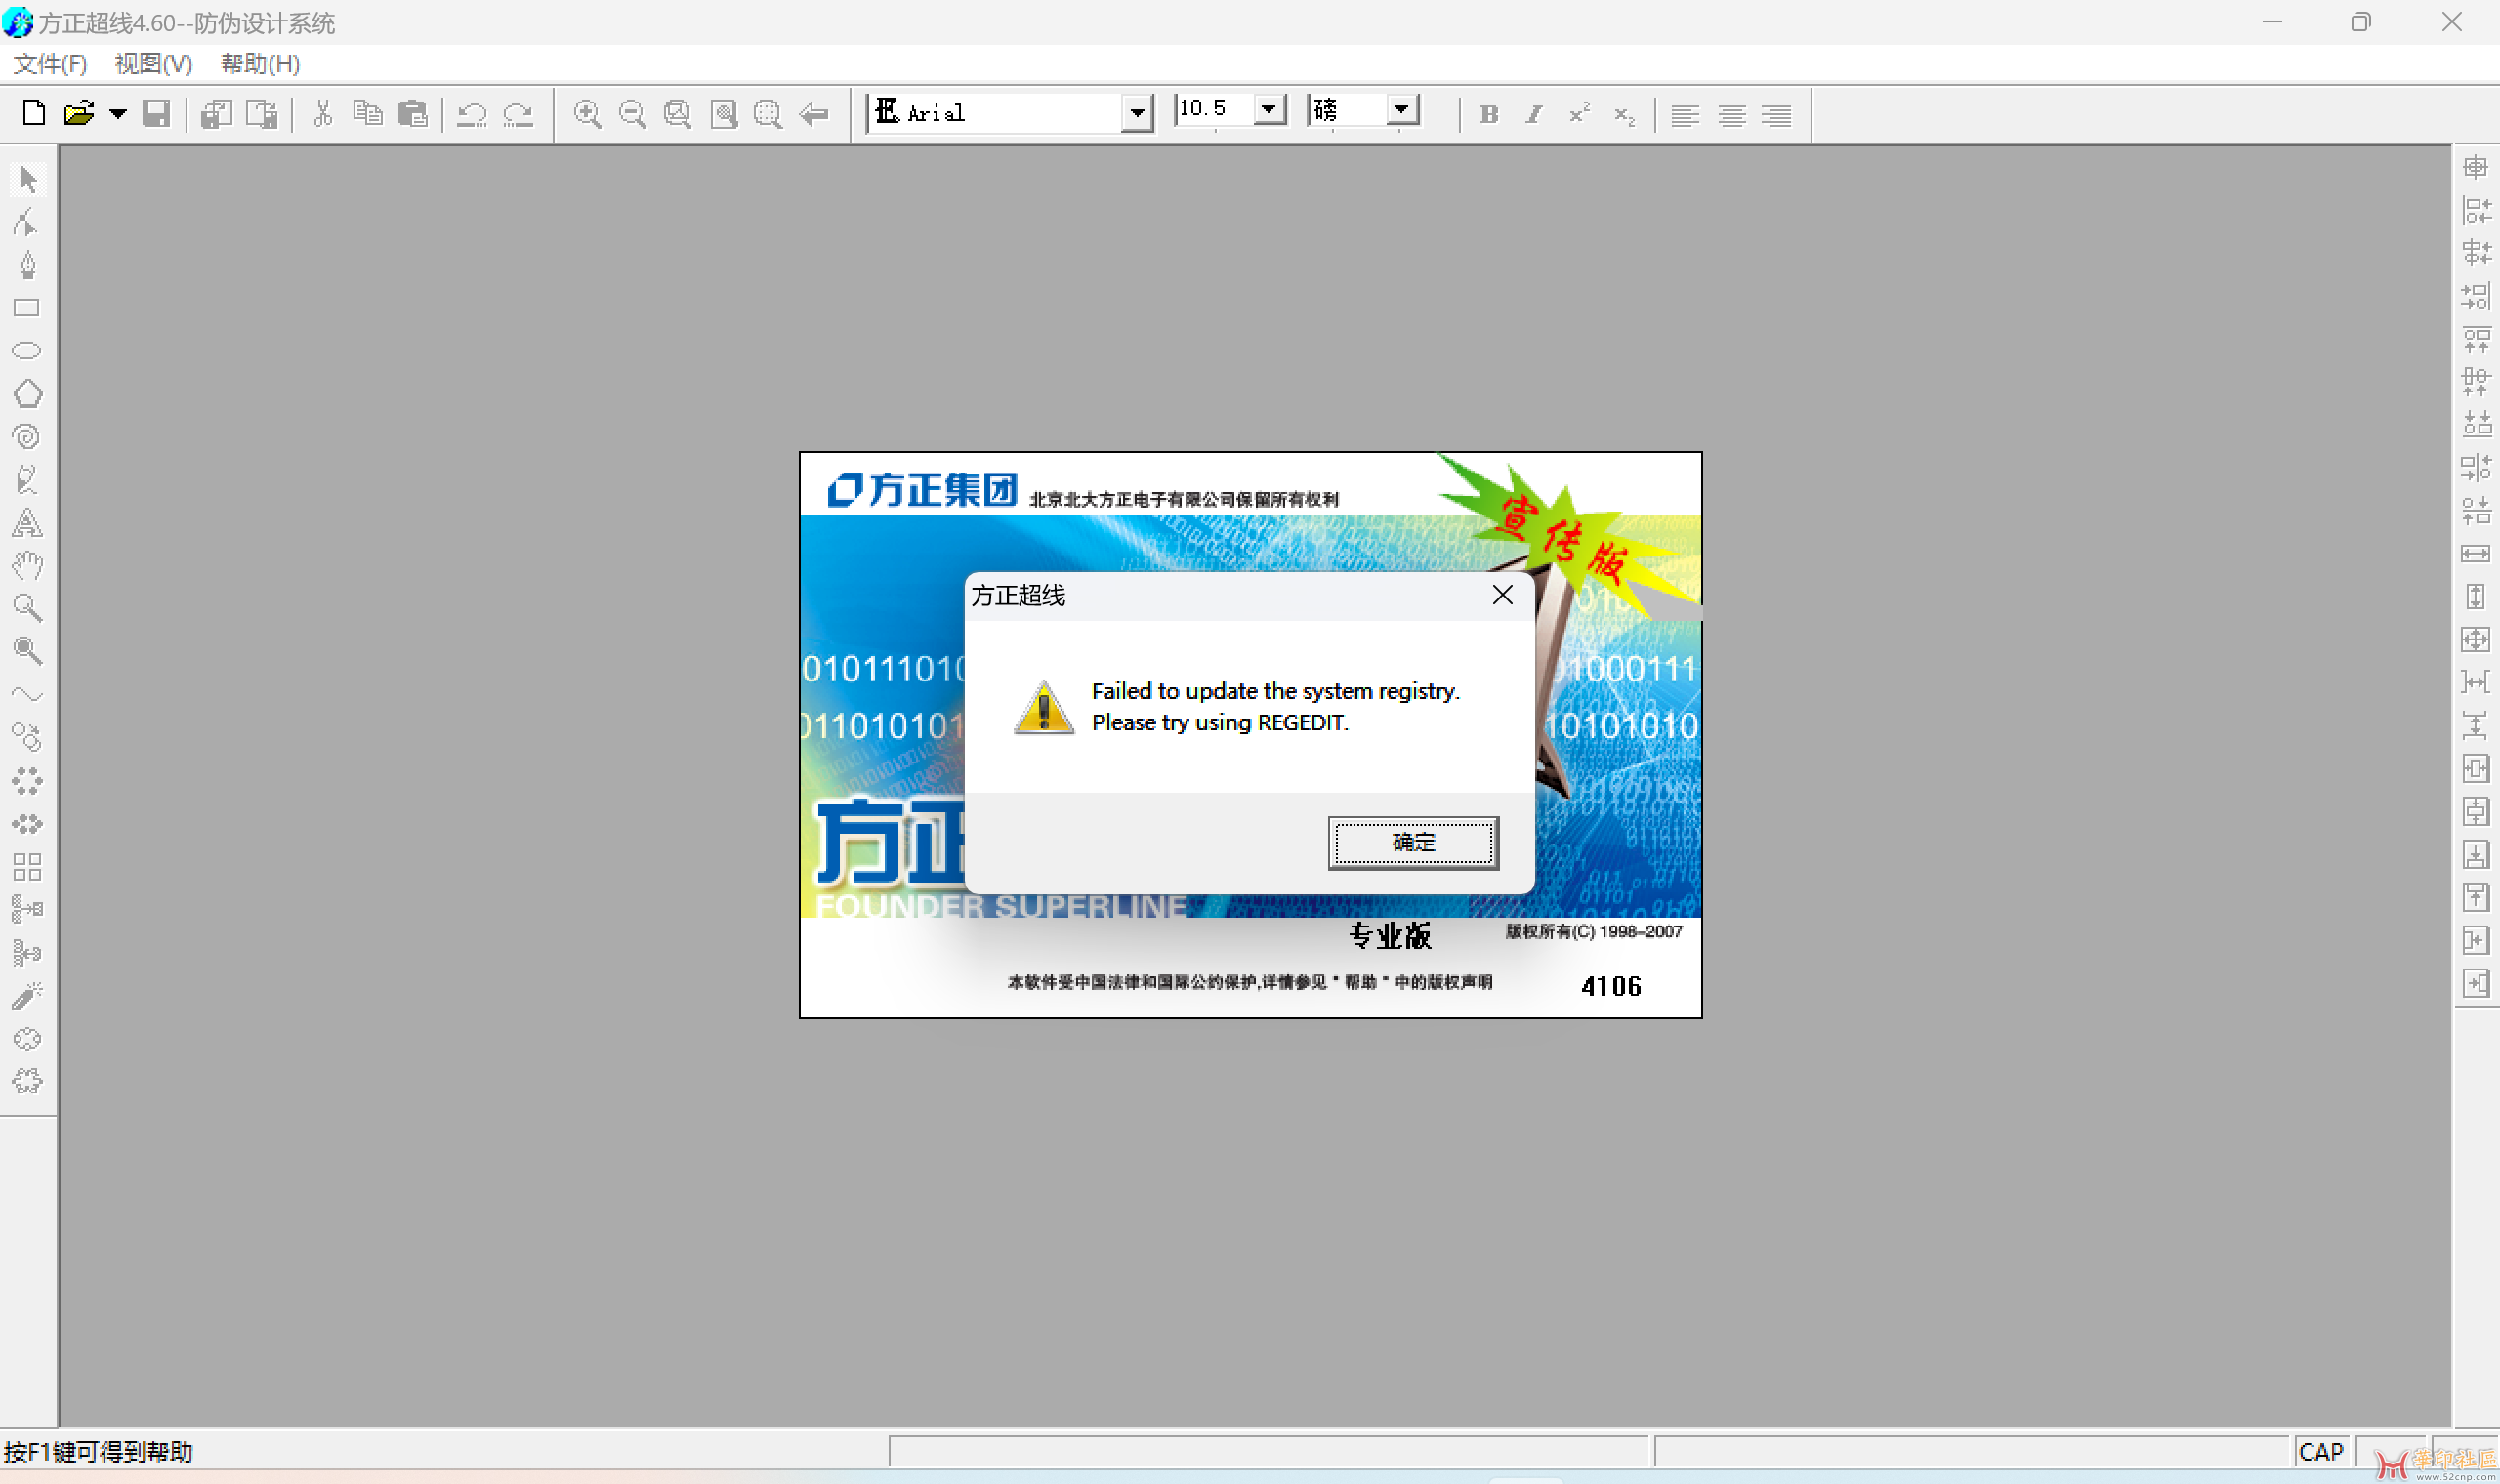
Task: Open the 10.5 font size dropdown
Action: tap(1269, 109)
